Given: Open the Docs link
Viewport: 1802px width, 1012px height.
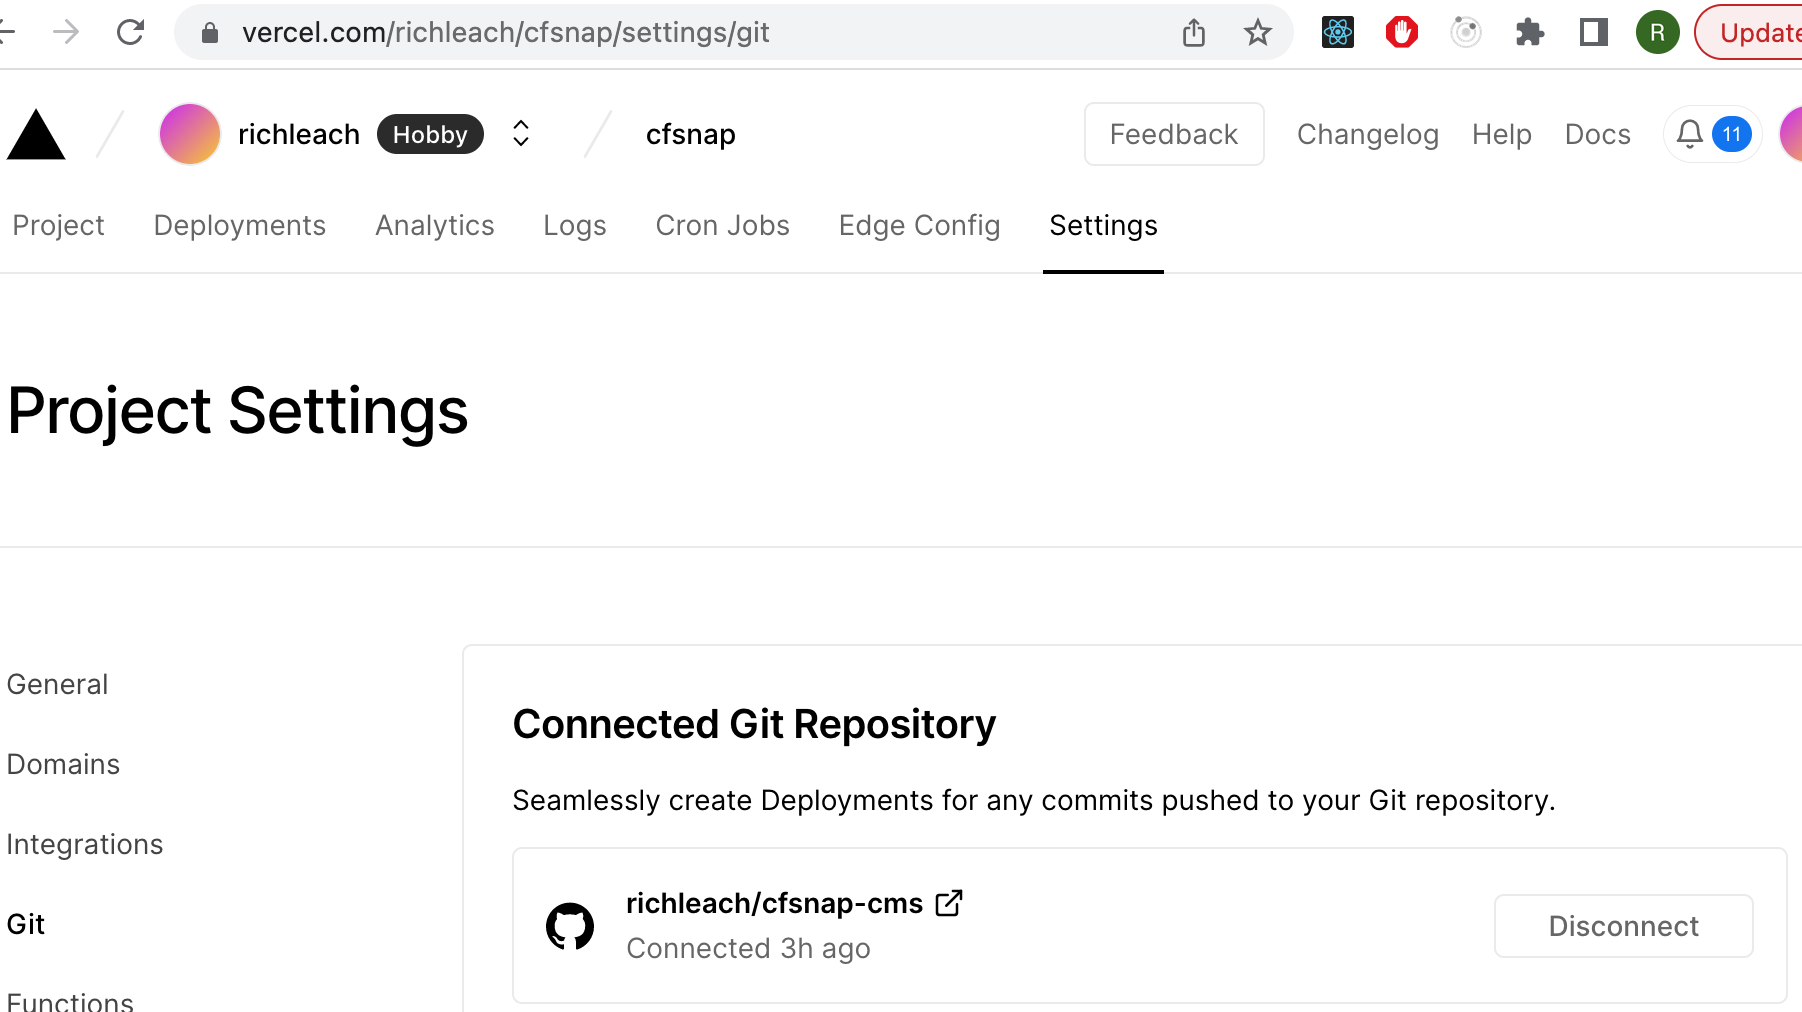Looking at the screenshot, I should (x=1597, y=134).
